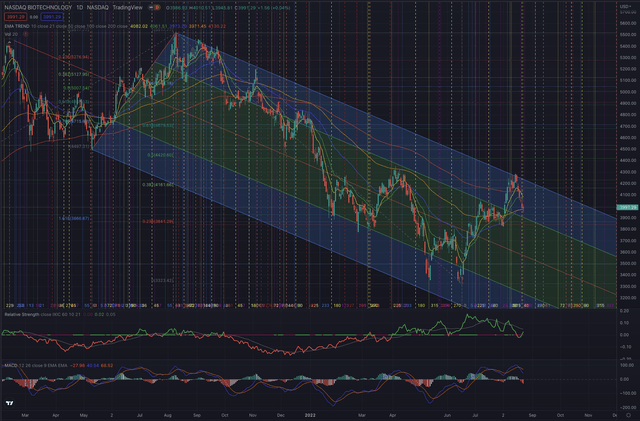Click the 2022 label on time axis
The height and width of the screenshot is (421, 640).
[x=310, y=415]
